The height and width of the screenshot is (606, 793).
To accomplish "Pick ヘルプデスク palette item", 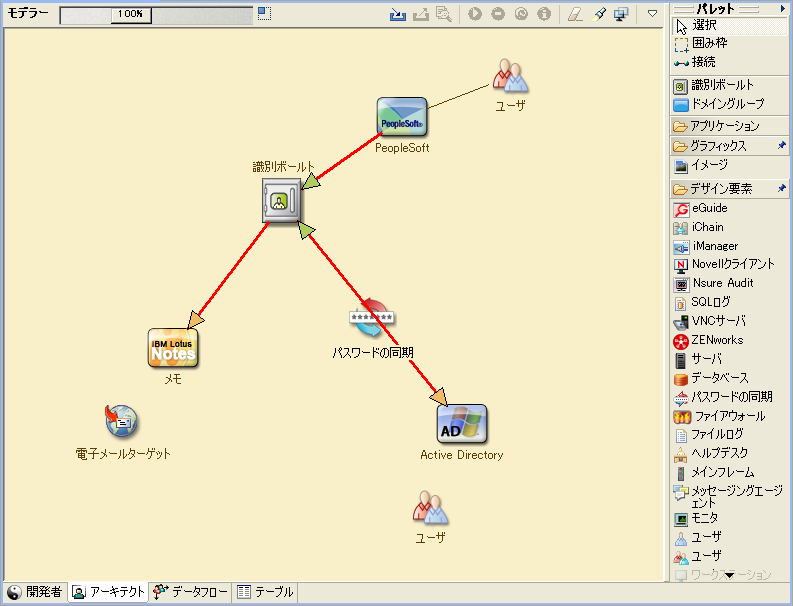I will pos(730,453).
